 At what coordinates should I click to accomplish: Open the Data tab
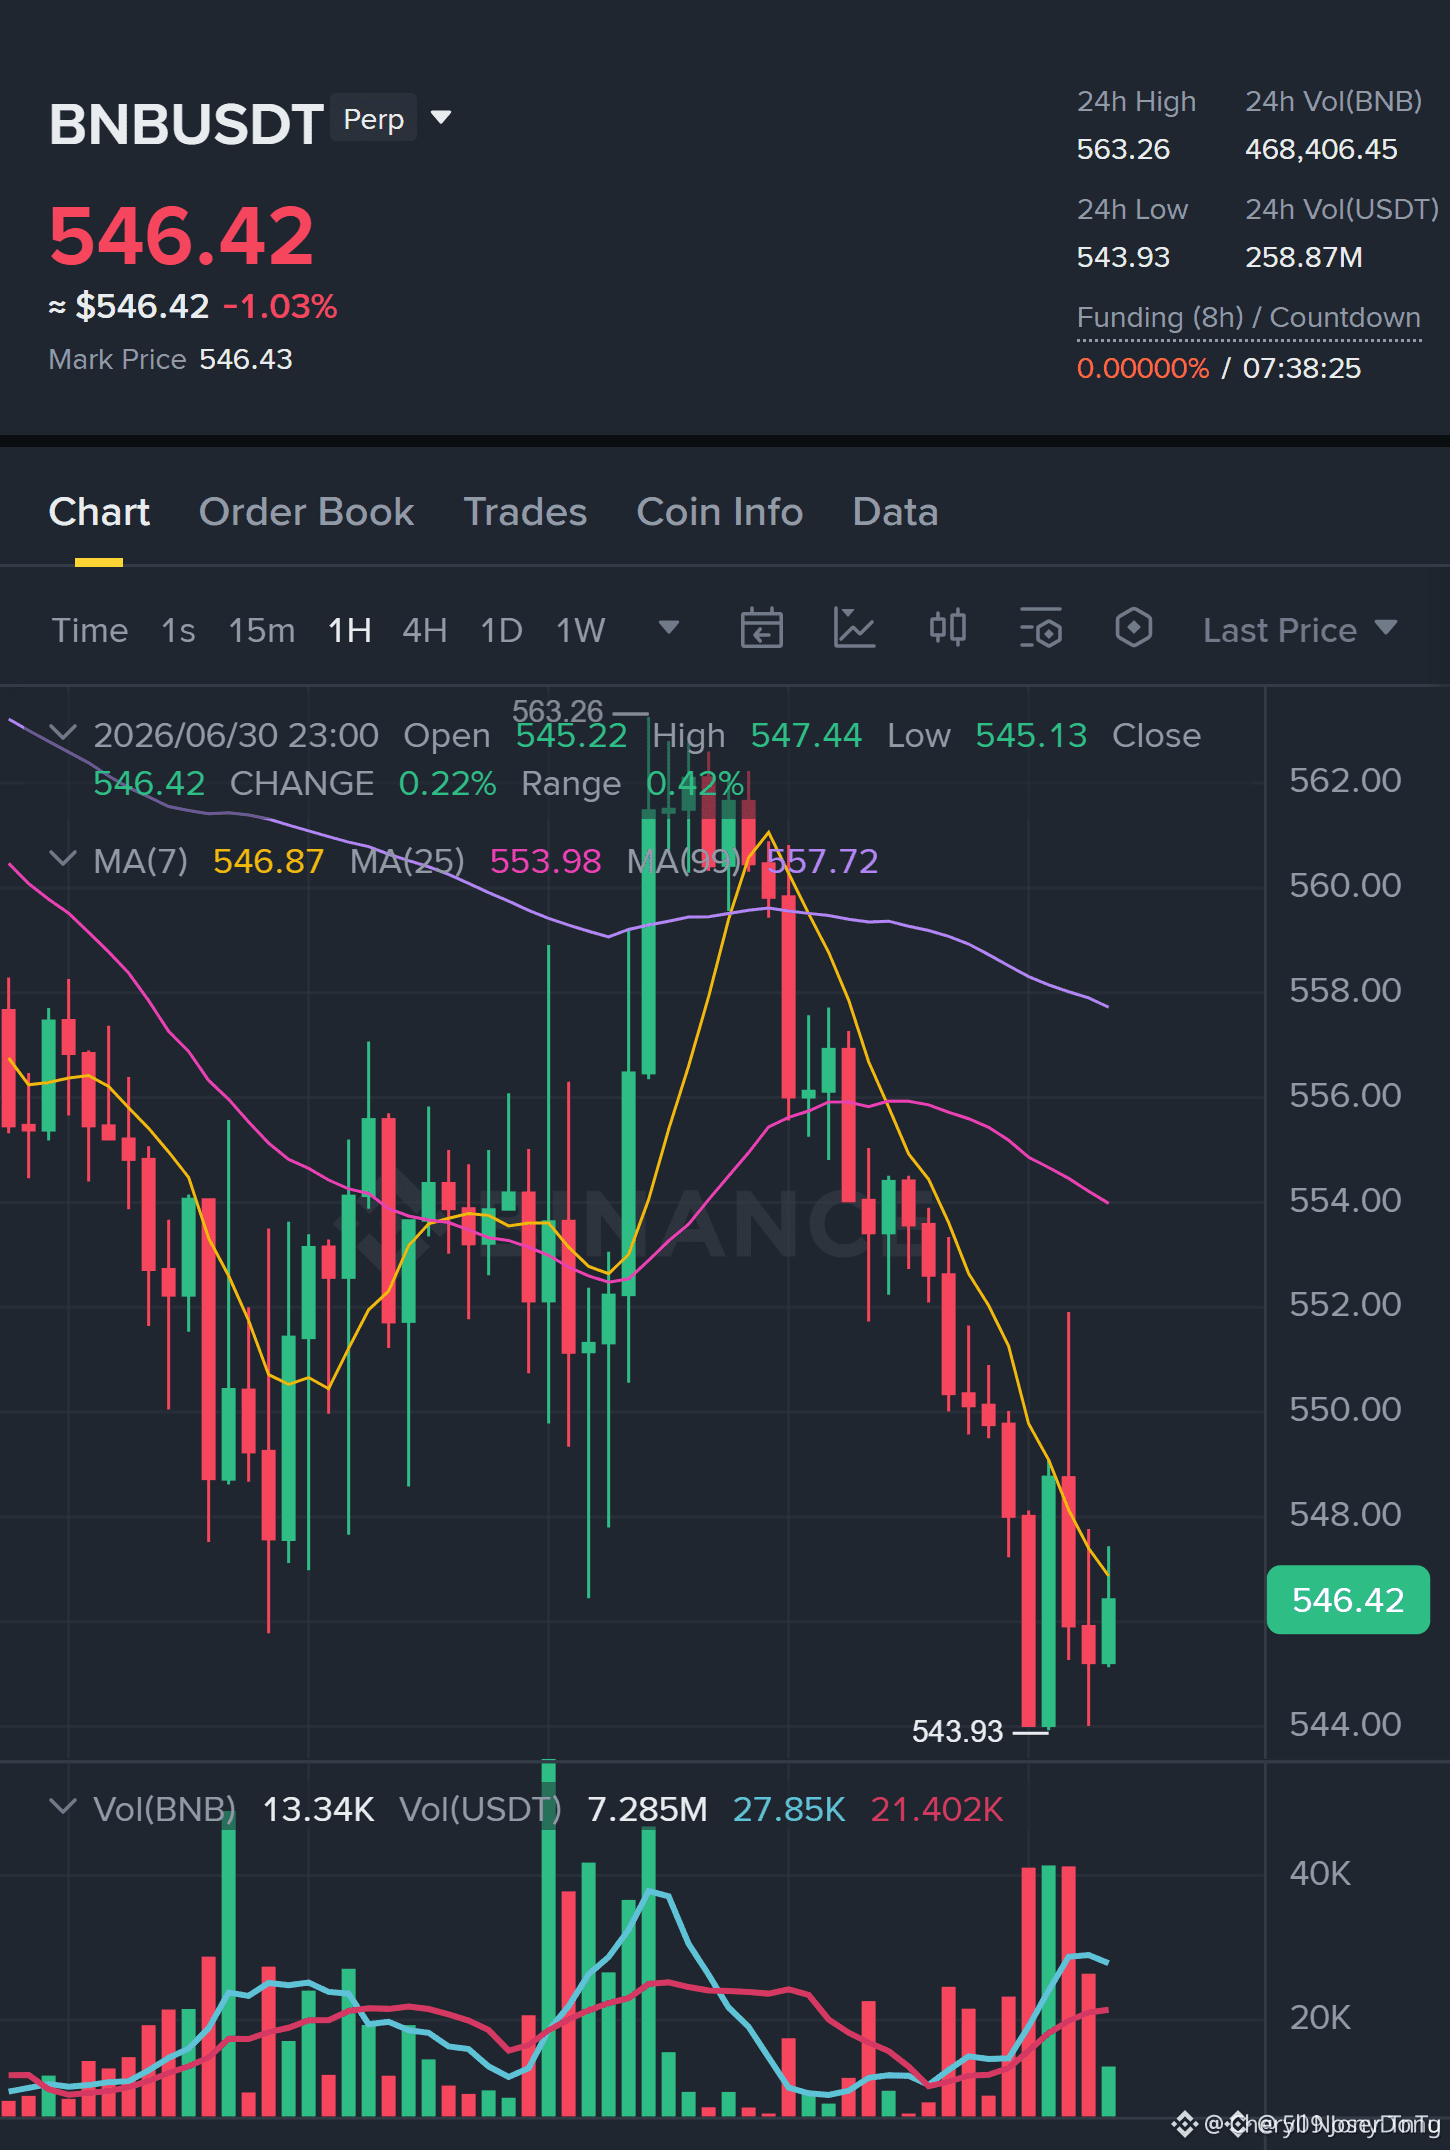(x=895, y=512)
